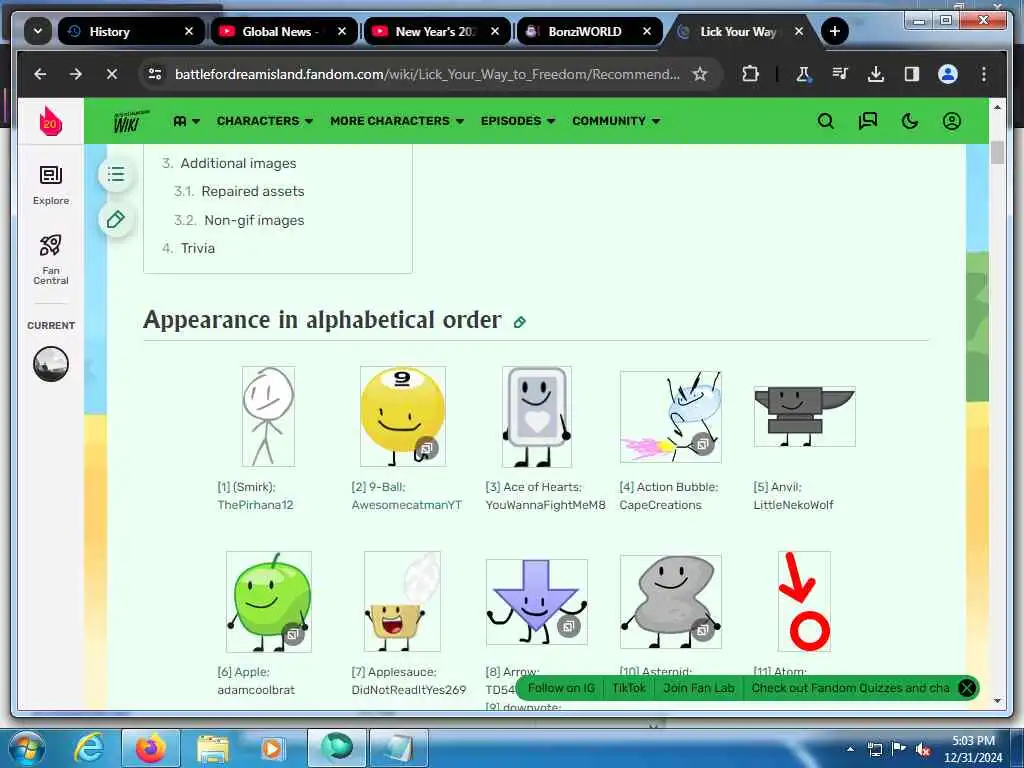The height and width of the screenshot is (768, 1024).
Task: Click Join Fan Lab banner link
Action: click(x=699, y=688)
